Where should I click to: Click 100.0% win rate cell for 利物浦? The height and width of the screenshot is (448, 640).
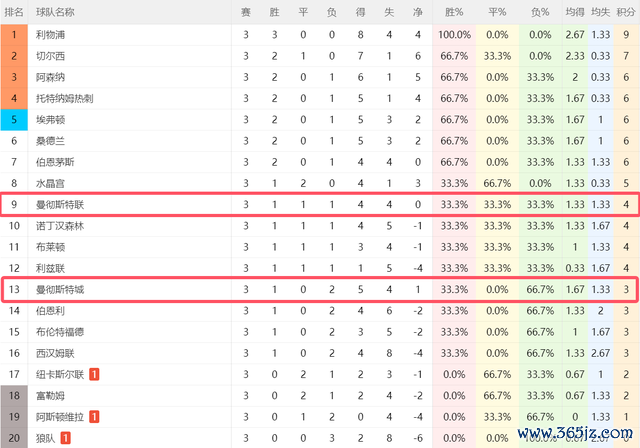pyautogui.click(x=454, y=35)
